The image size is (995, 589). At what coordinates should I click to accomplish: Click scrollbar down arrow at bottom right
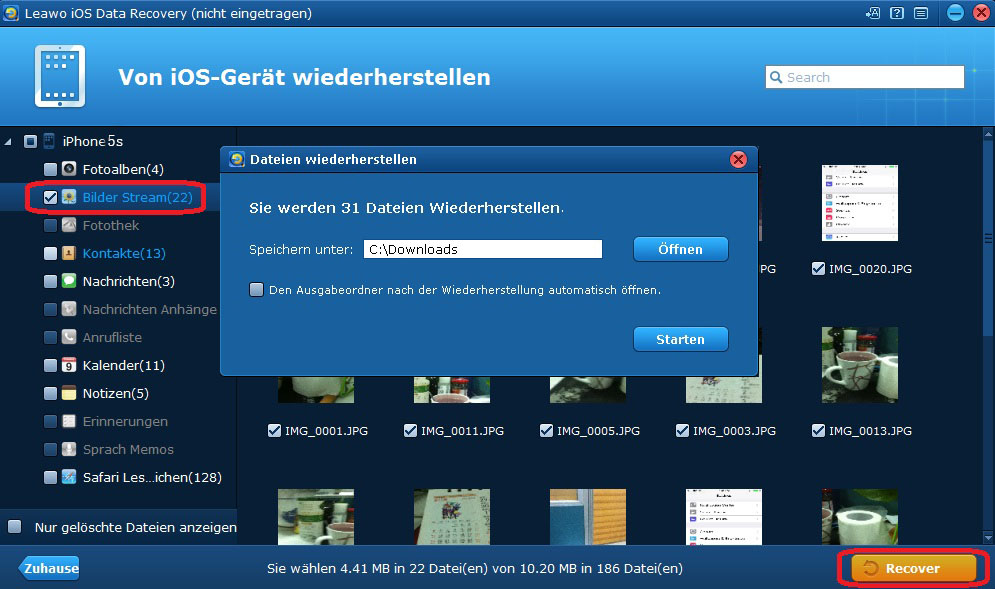pyautogui.click(x=988, y=538)
